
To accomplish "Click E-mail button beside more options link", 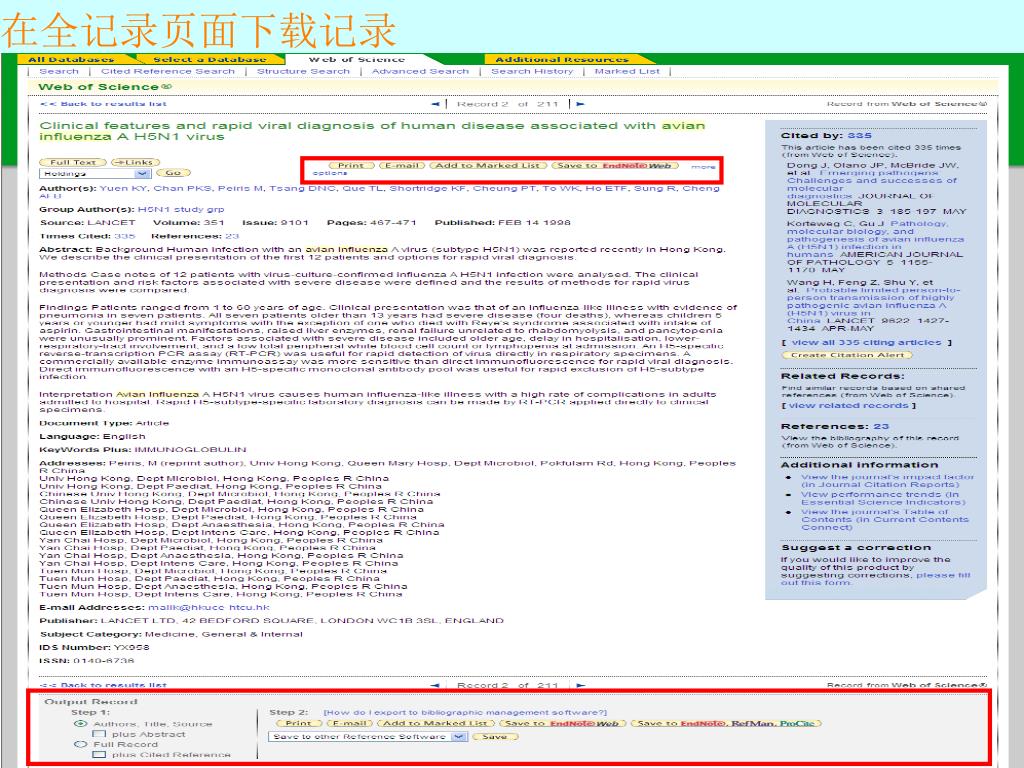I will (x=402, y=165).
